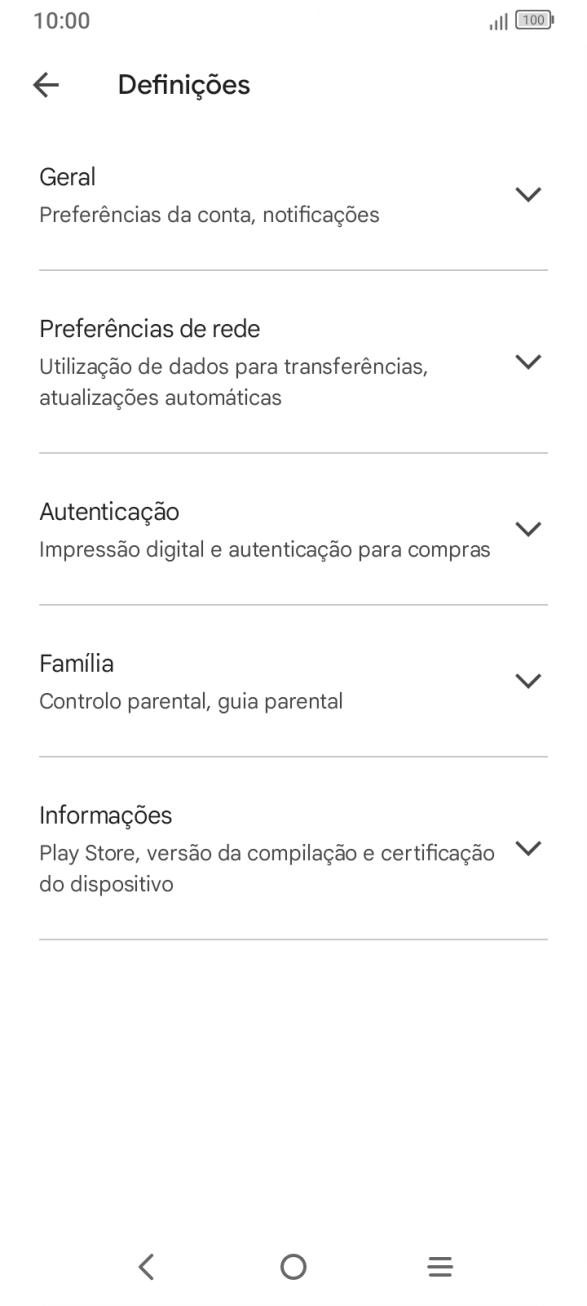Tap Impressão digital e autenticação description
587x1306 pixels.
264,549
